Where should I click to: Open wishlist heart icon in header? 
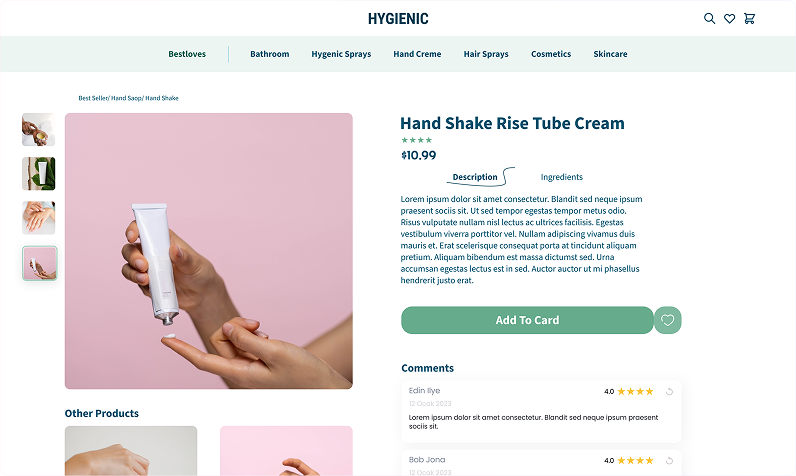click(729, 18)
